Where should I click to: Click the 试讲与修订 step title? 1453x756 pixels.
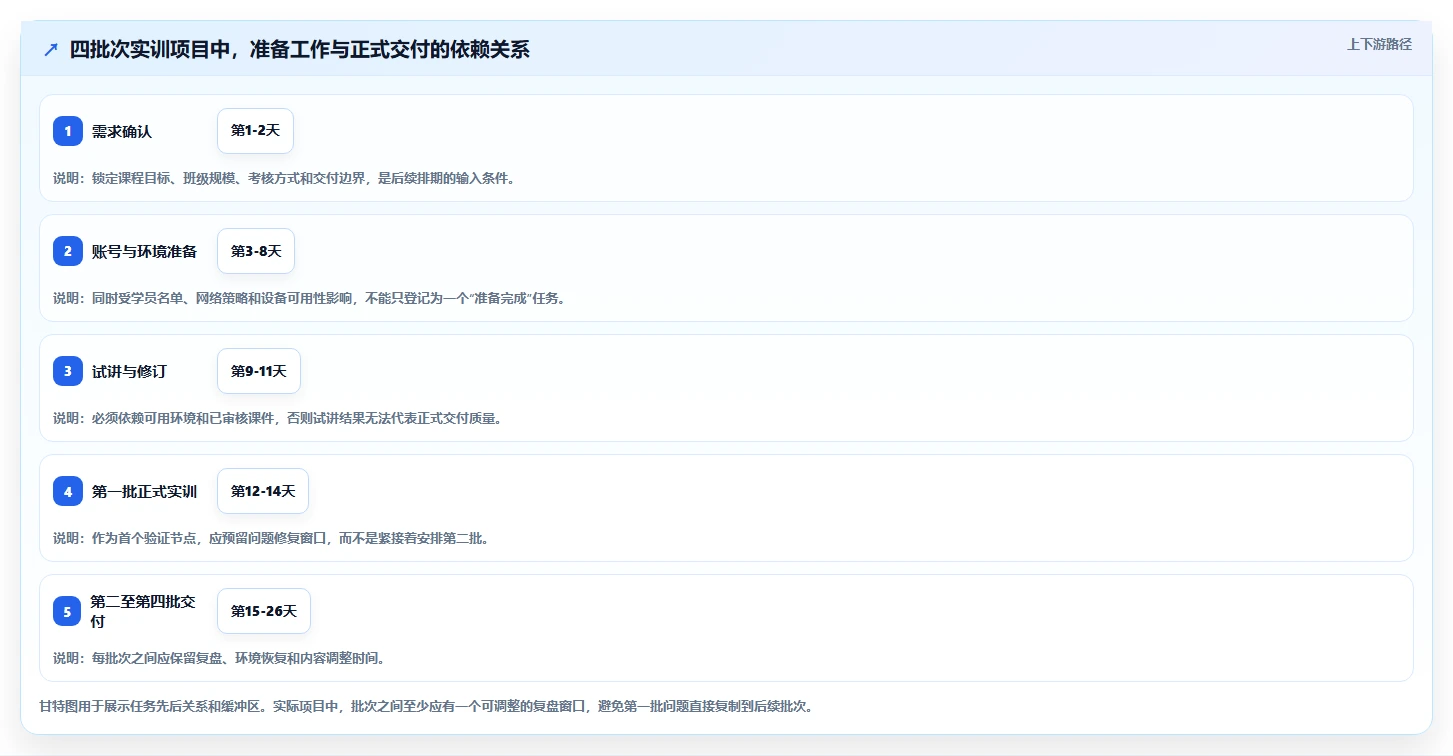click(129, 372)
